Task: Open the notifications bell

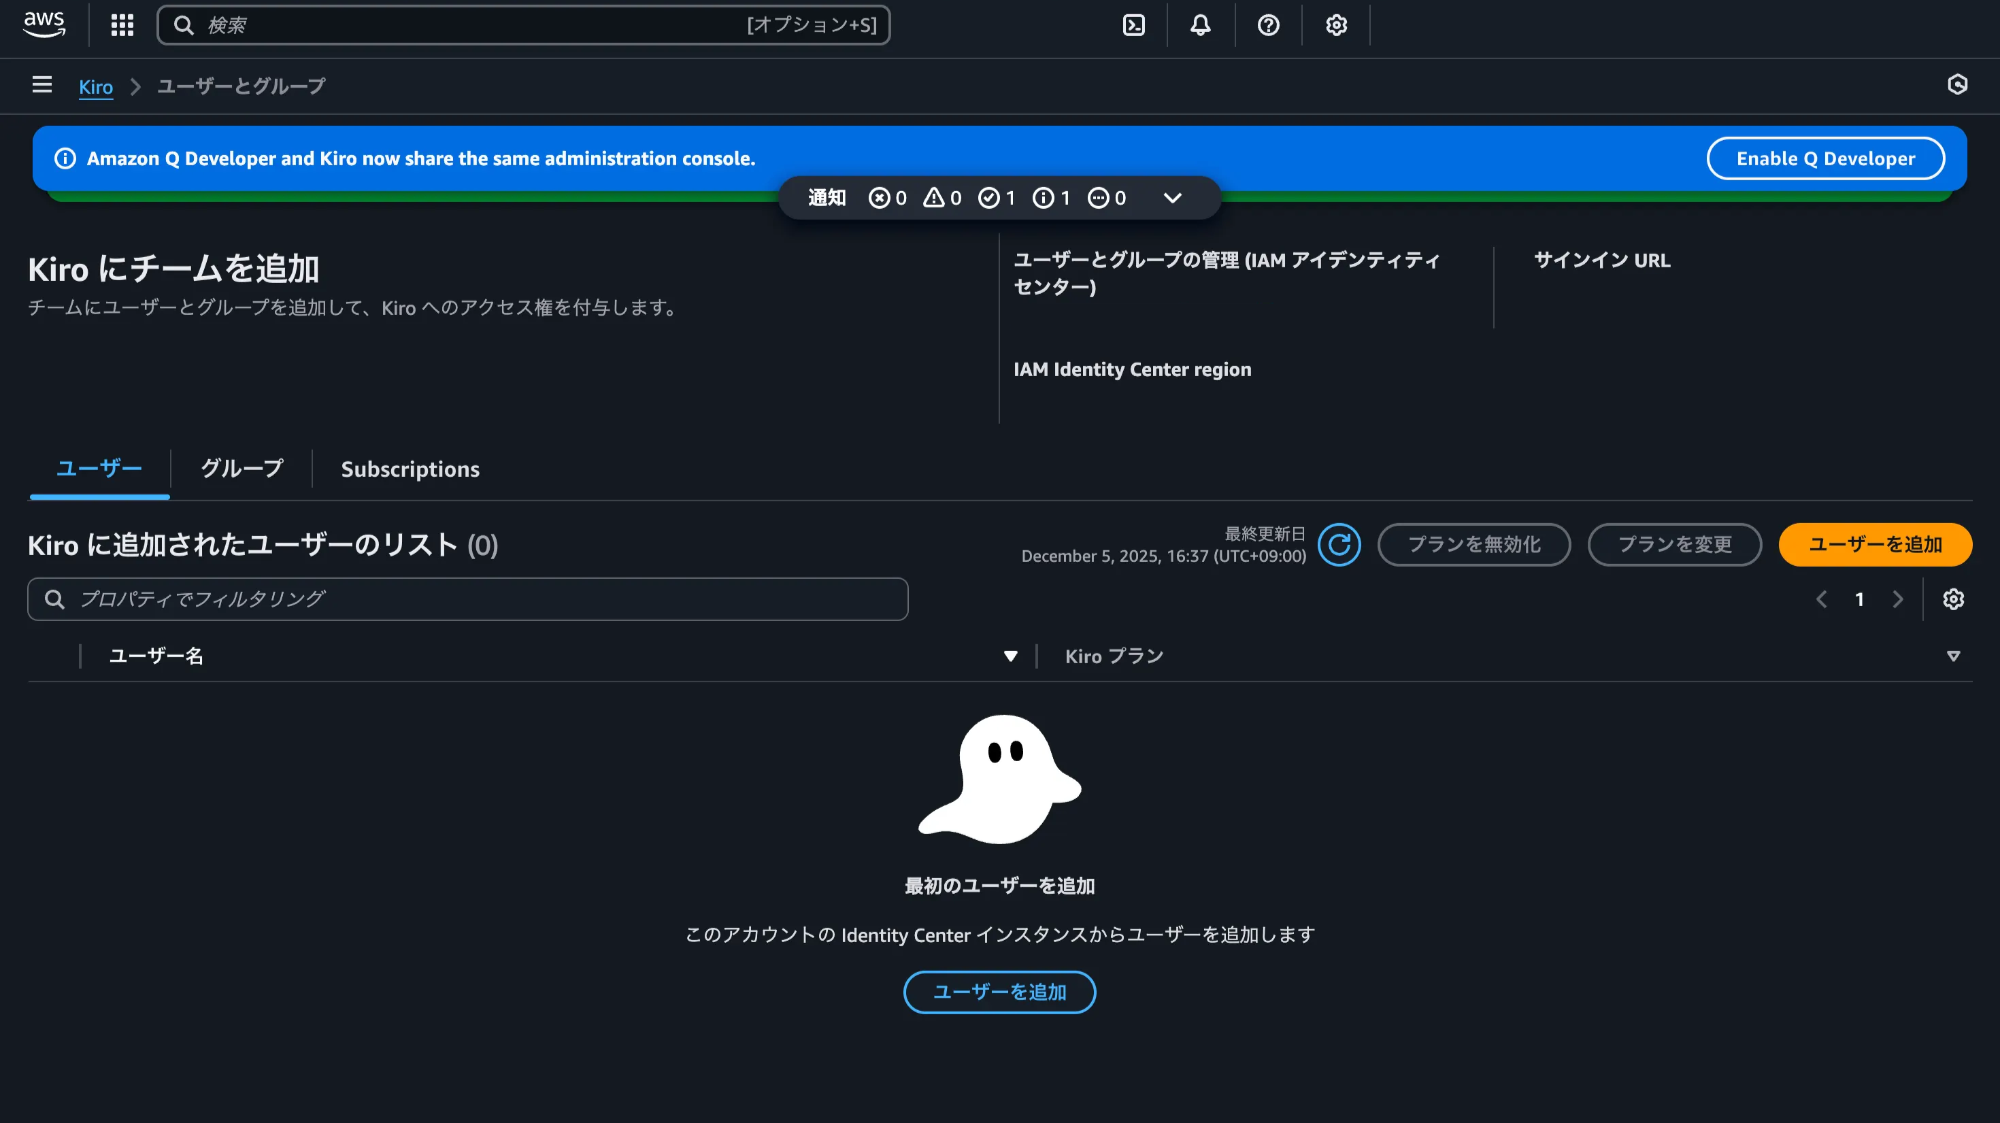Action: click(x=1201, y=25)
